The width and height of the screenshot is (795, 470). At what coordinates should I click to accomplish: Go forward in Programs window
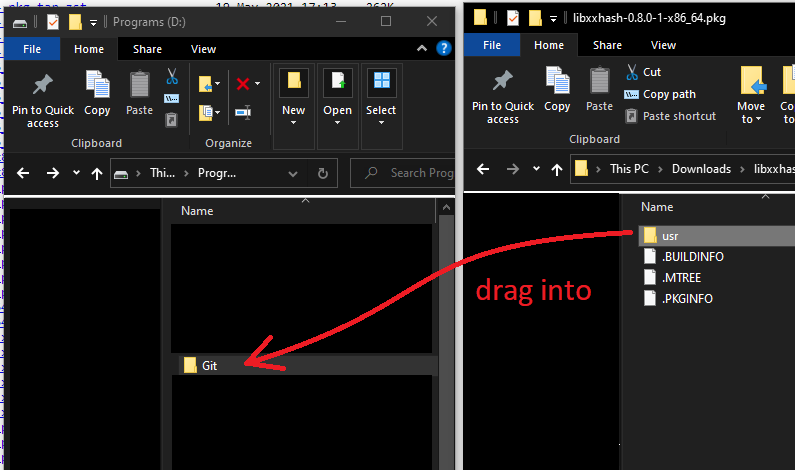(53, 173)
